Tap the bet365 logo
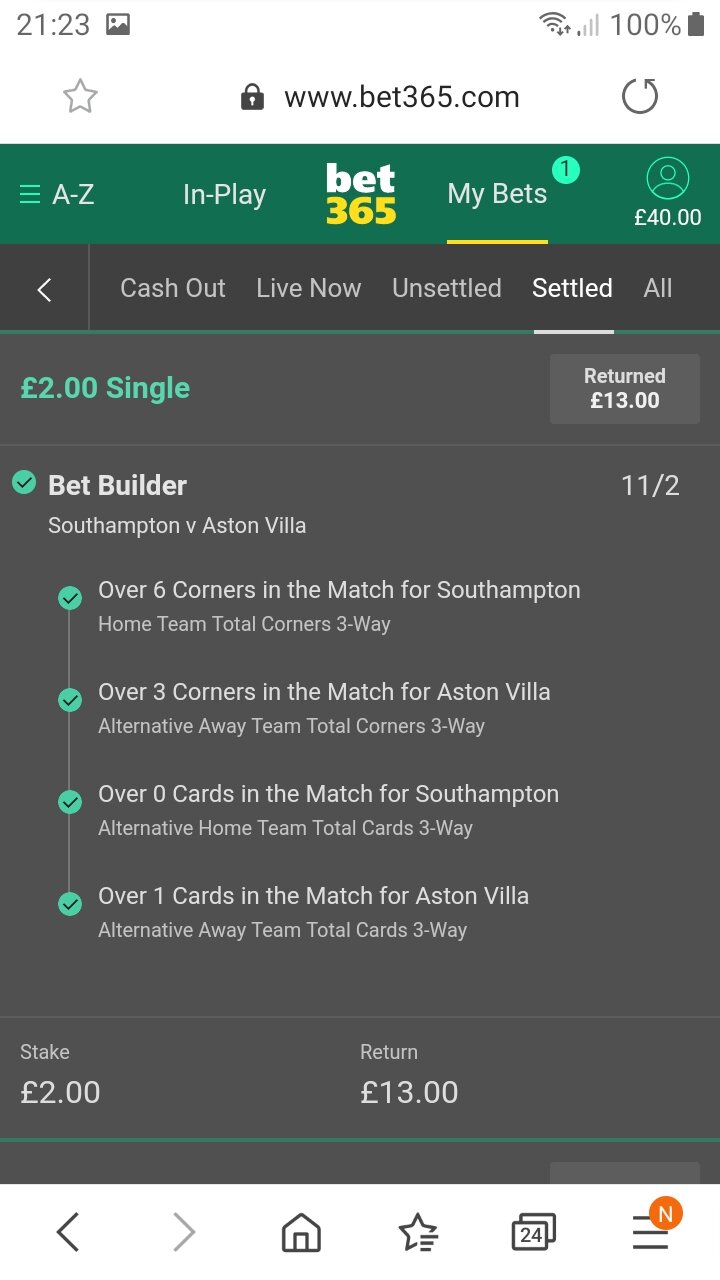720x1280 pixels. [x=361, y=194]
